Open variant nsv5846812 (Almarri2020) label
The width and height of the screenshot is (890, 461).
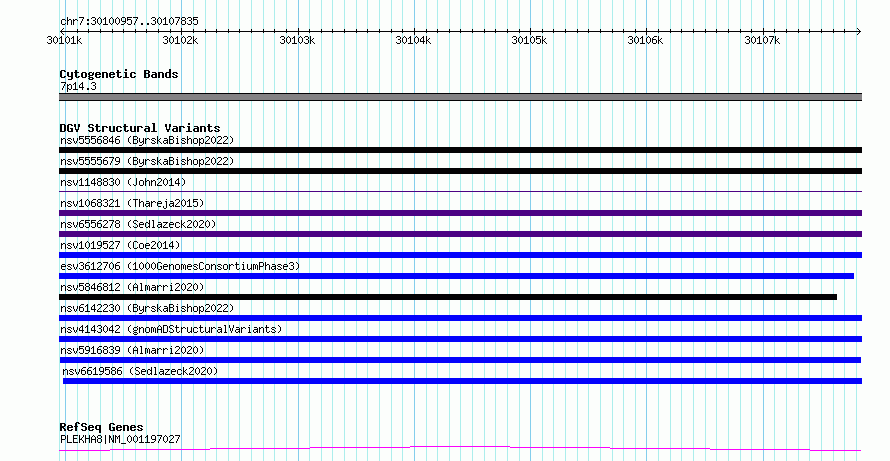tap(132, 287)
